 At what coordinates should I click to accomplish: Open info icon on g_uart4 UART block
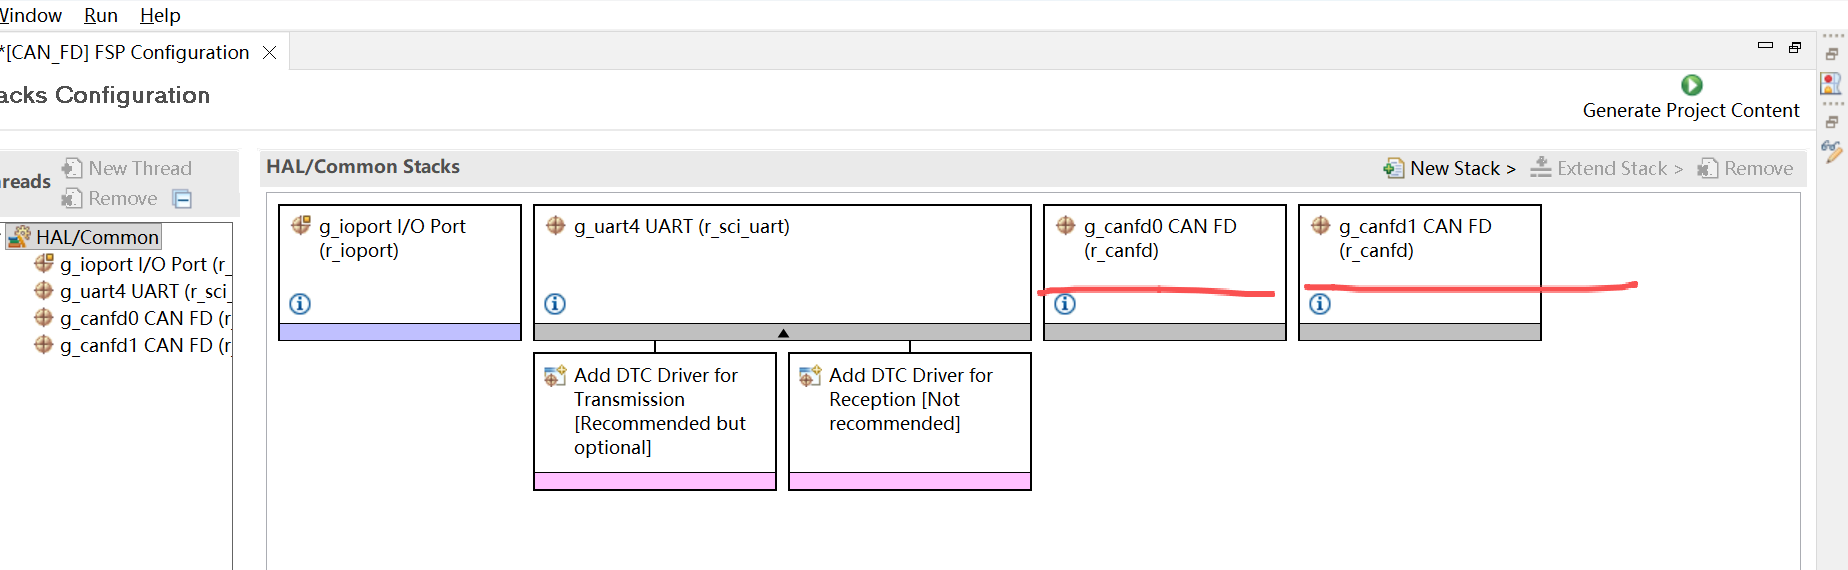(555, 304)
